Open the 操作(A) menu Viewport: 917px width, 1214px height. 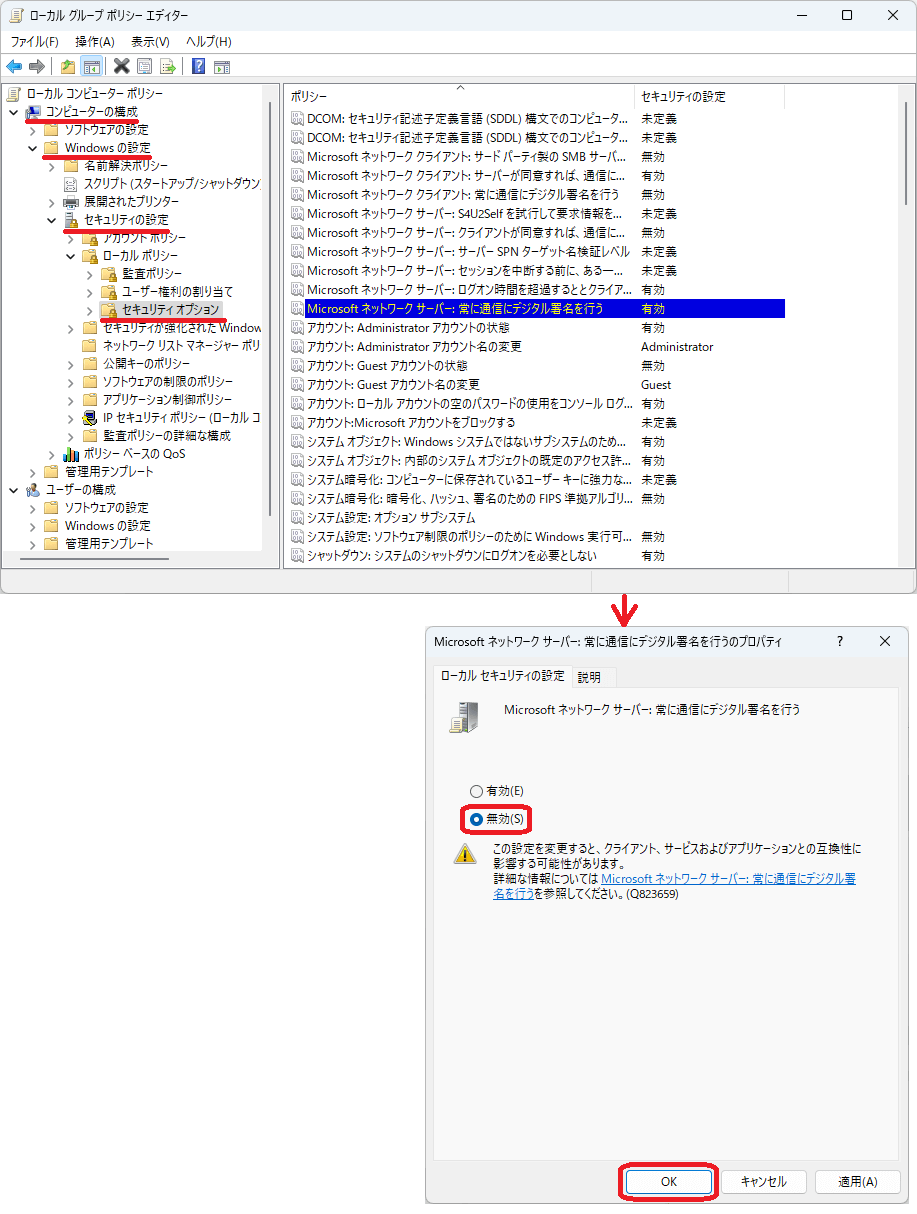[95, 41]
